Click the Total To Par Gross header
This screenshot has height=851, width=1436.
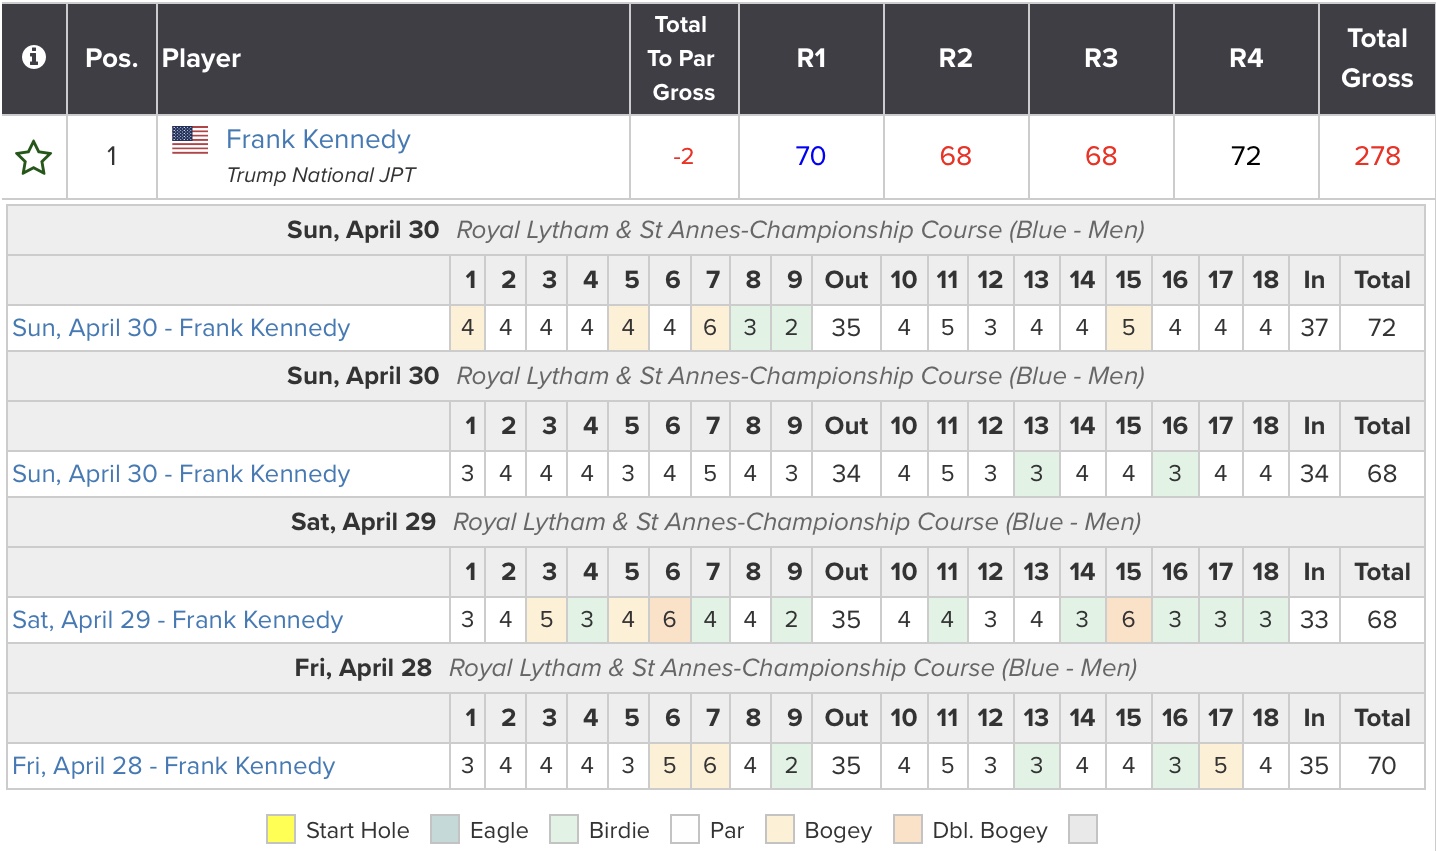[x=683, y=58]
